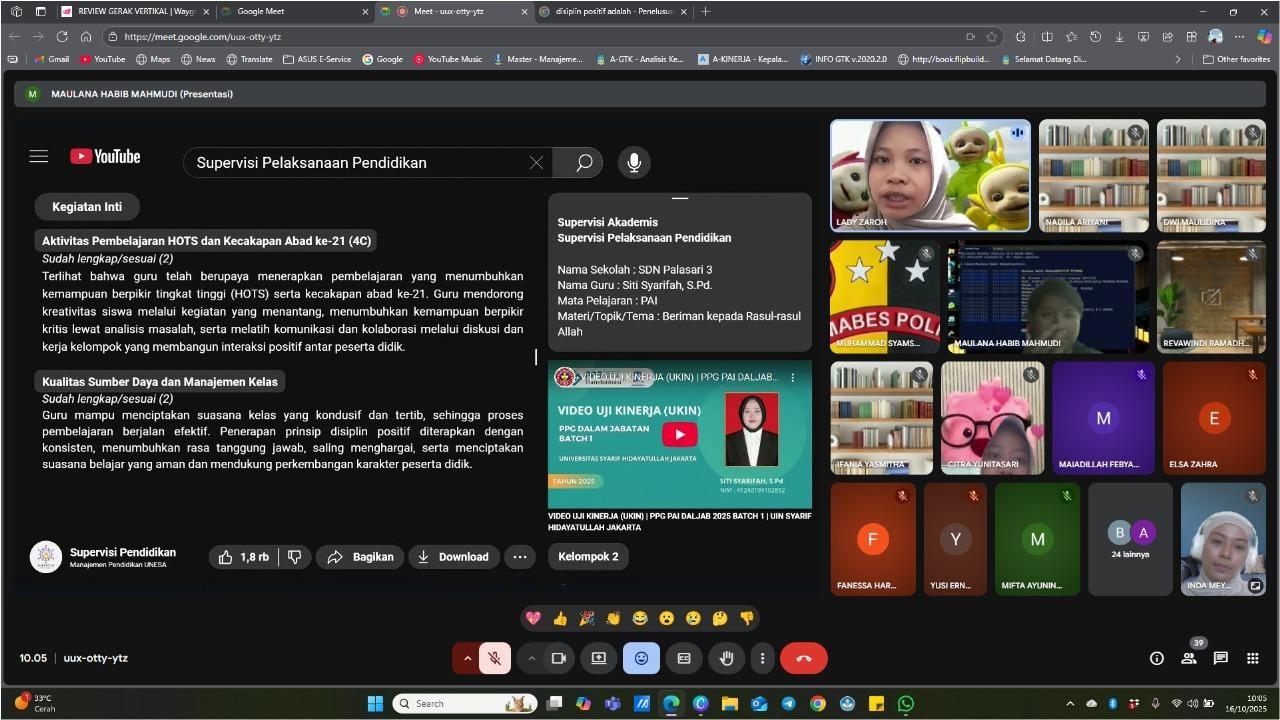
Task: Expand audio settings arrow beside microphone
Action: pos(467,658)
